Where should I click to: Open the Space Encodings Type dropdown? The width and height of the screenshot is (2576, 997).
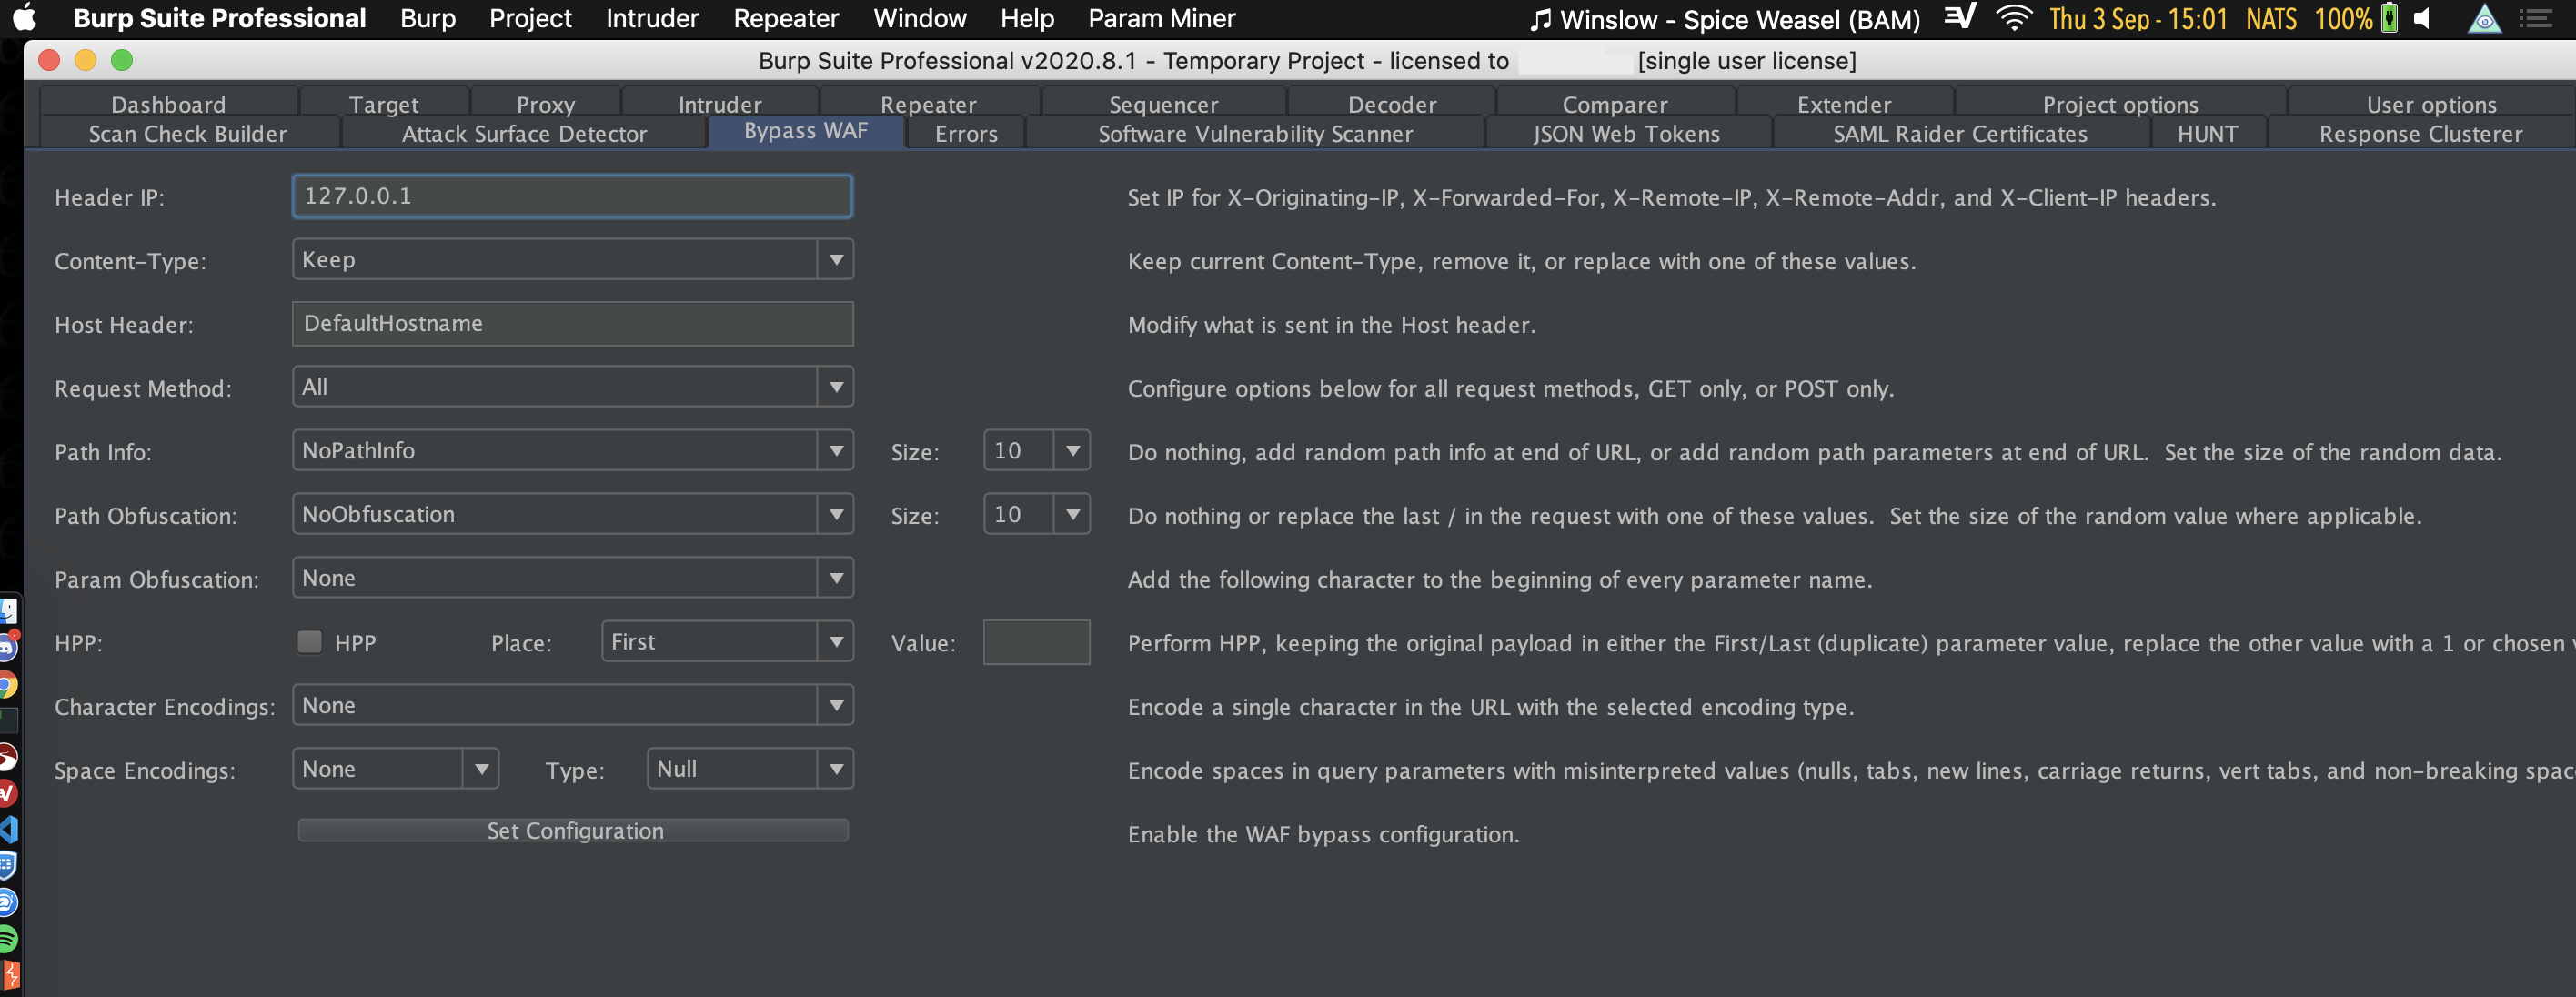point(836,768)
